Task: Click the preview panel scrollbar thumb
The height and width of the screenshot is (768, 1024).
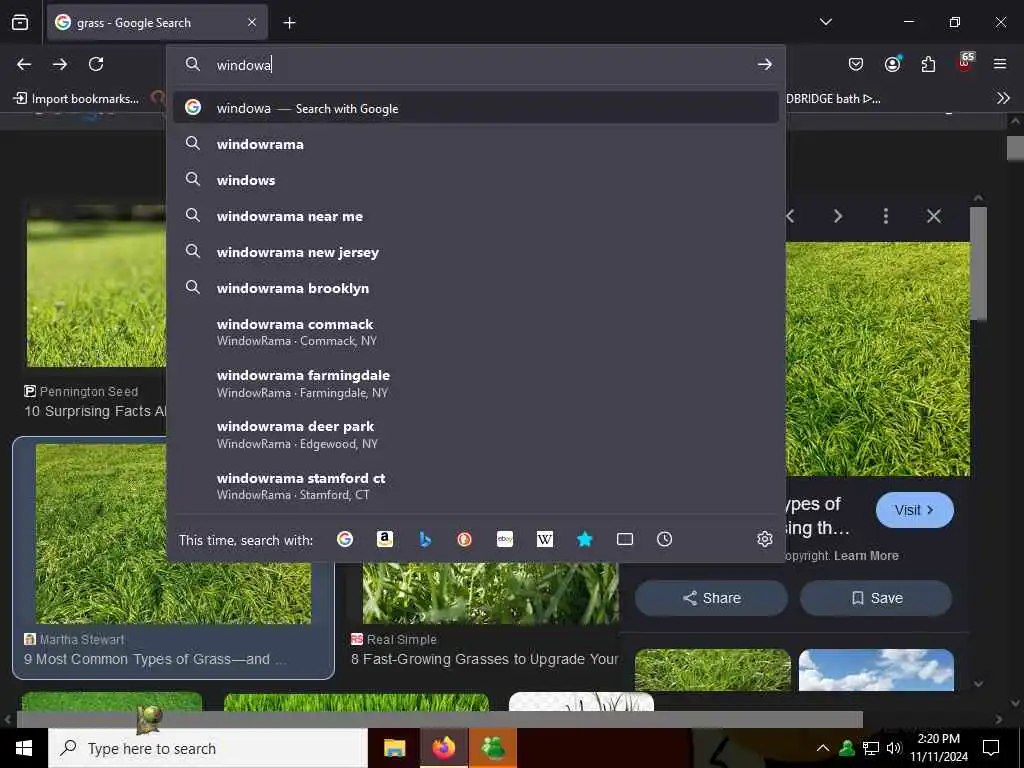Action: tap(978, 263)
